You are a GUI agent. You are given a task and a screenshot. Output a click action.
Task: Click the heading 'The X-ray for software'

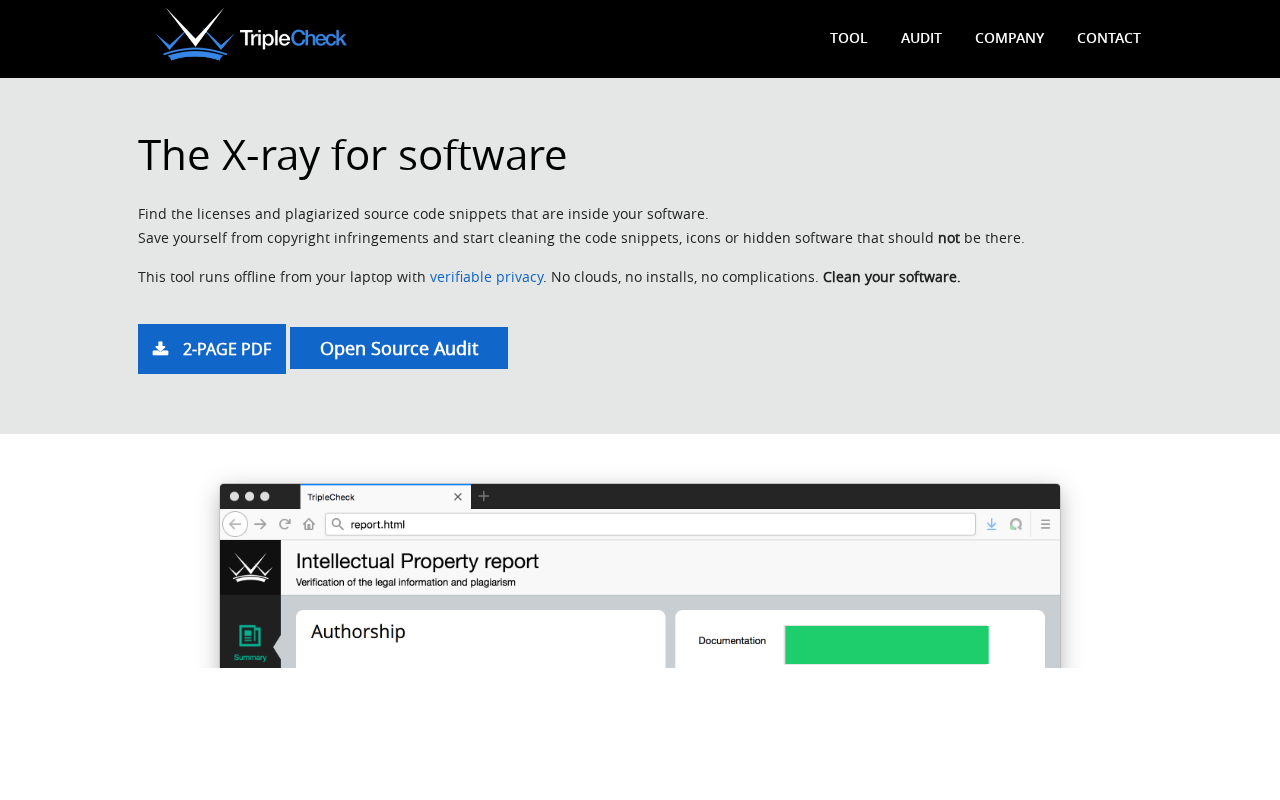coord(353,155)
